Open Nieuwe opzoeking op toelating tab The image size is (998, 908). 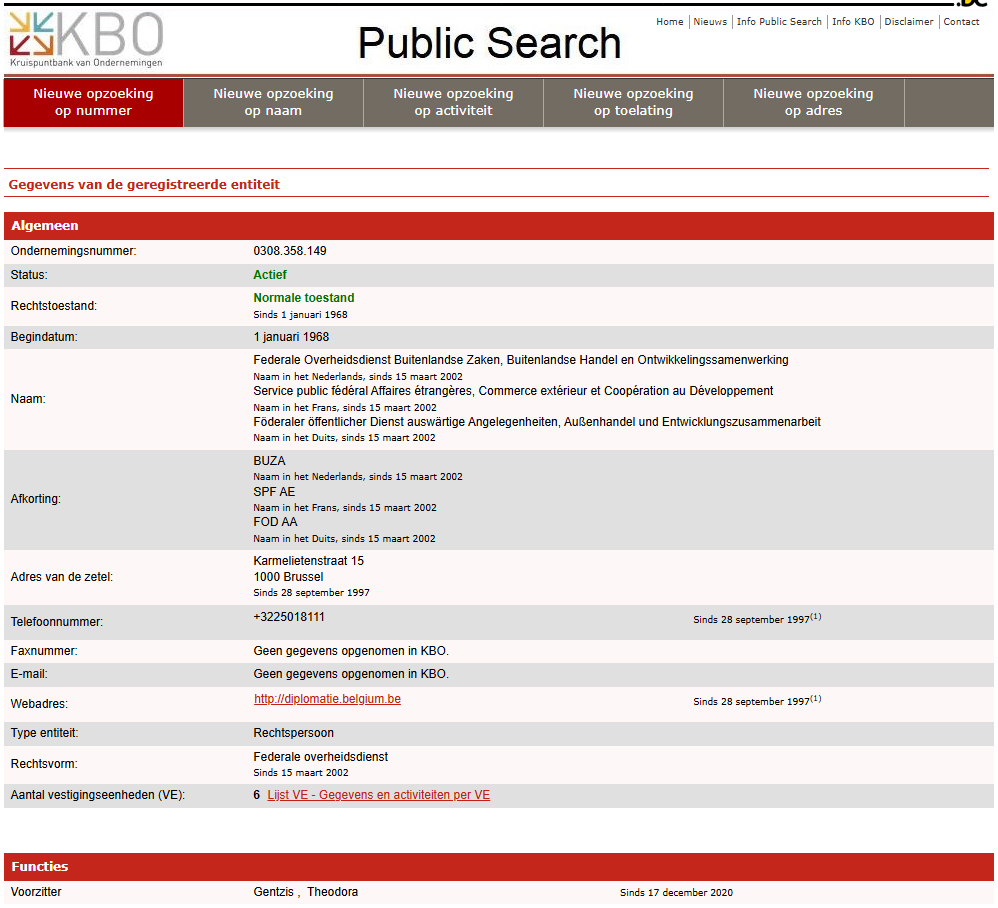(633, 102)
